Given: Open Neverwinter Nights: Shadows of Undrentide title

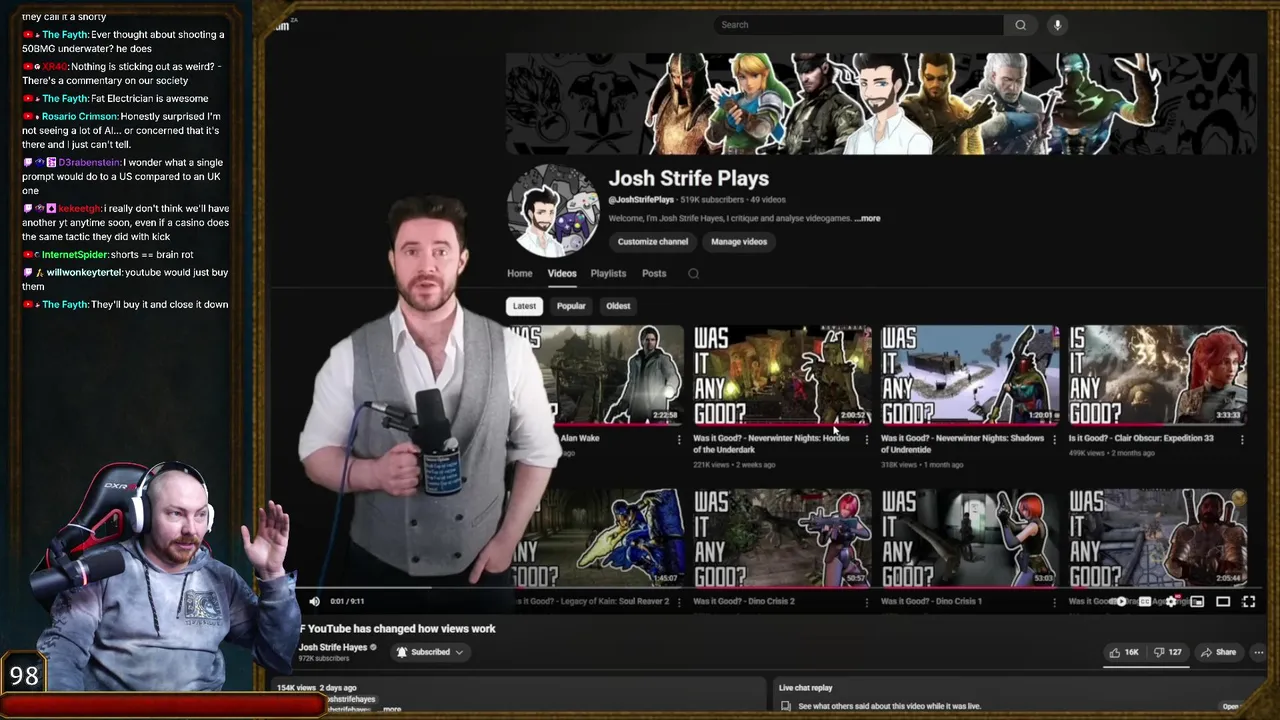Looking at the screenshot, I should pos(962,444).
